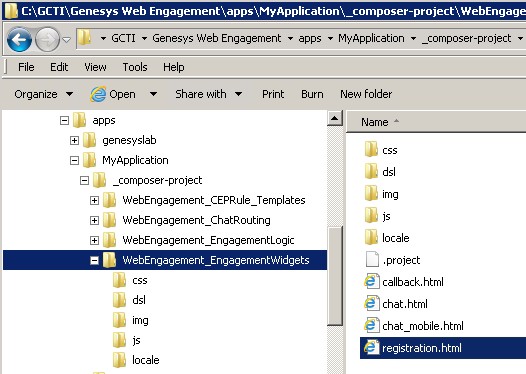This screenshot has height=374, width=526.
Task: Click the blue Back navigation arrow
Action: [x=19, y=40]
